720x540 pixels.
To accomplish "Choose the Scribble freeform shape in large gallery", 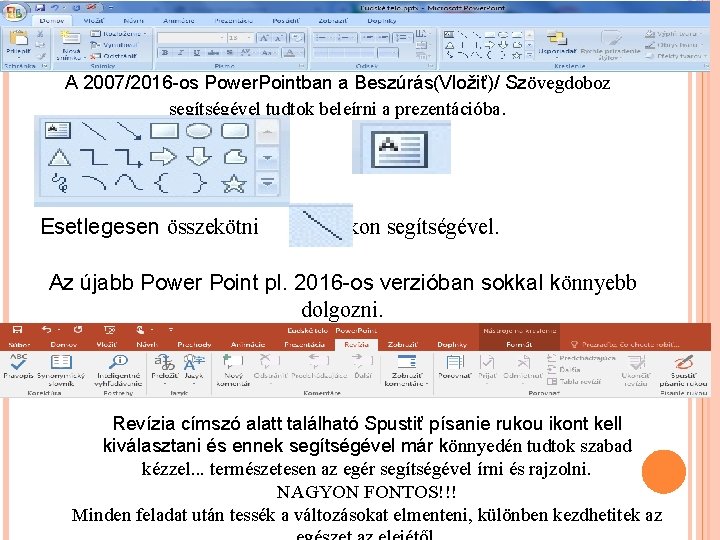I will 60,183.
